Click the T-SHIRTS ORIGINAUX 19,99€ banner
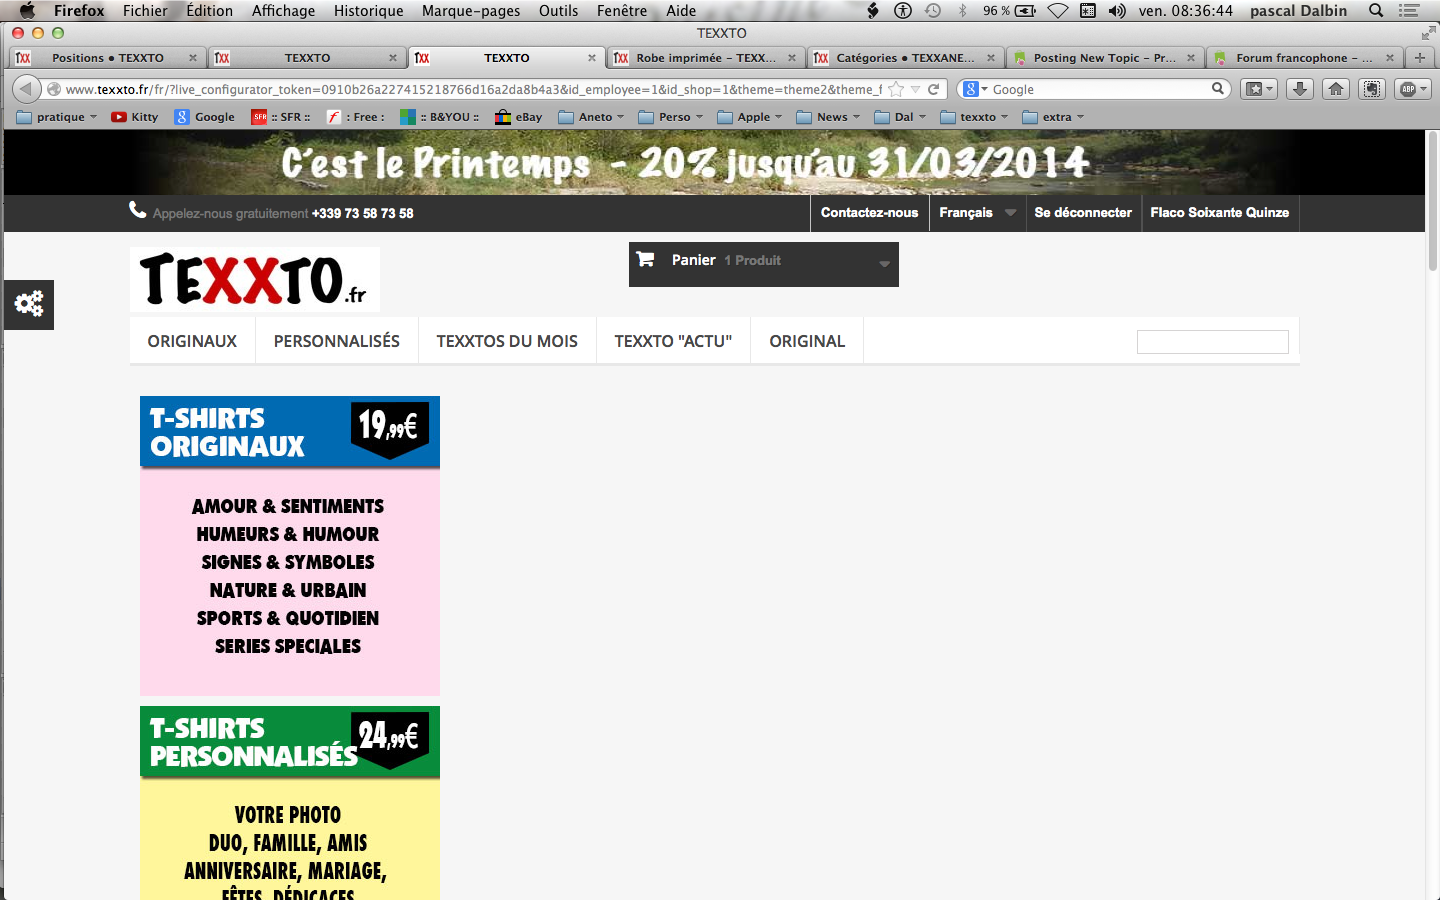This screenshot has width=1440, height=900. coord(290,432)
